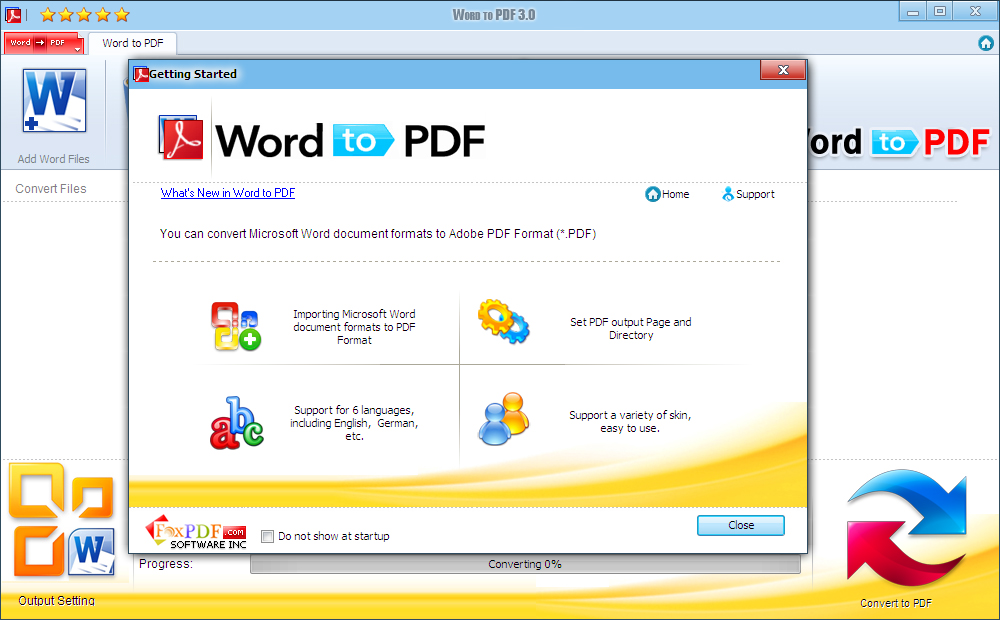Select the Word to PDF tab

tap(133, 43)
